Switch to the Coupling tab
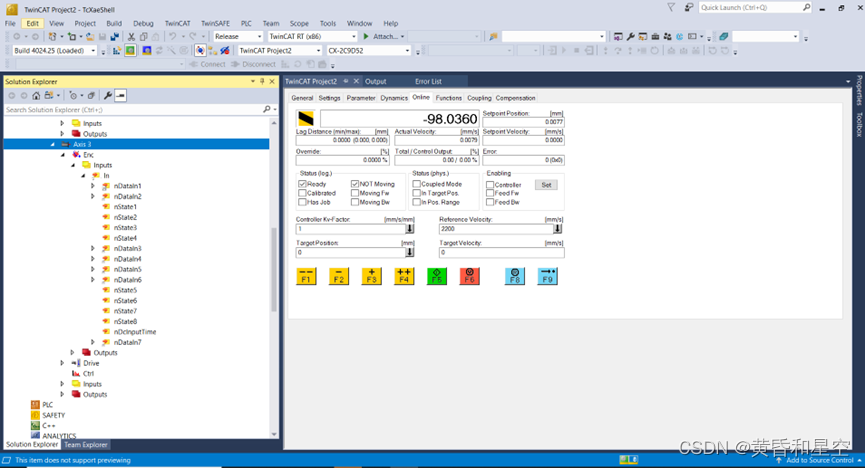The image size is (865, 468). tap(479, 98)
